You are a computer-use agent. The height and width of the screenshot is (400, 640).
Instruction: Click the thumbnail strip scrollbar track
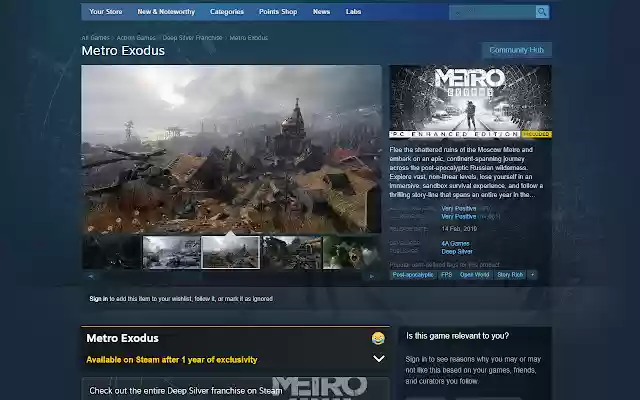[231, 276]
